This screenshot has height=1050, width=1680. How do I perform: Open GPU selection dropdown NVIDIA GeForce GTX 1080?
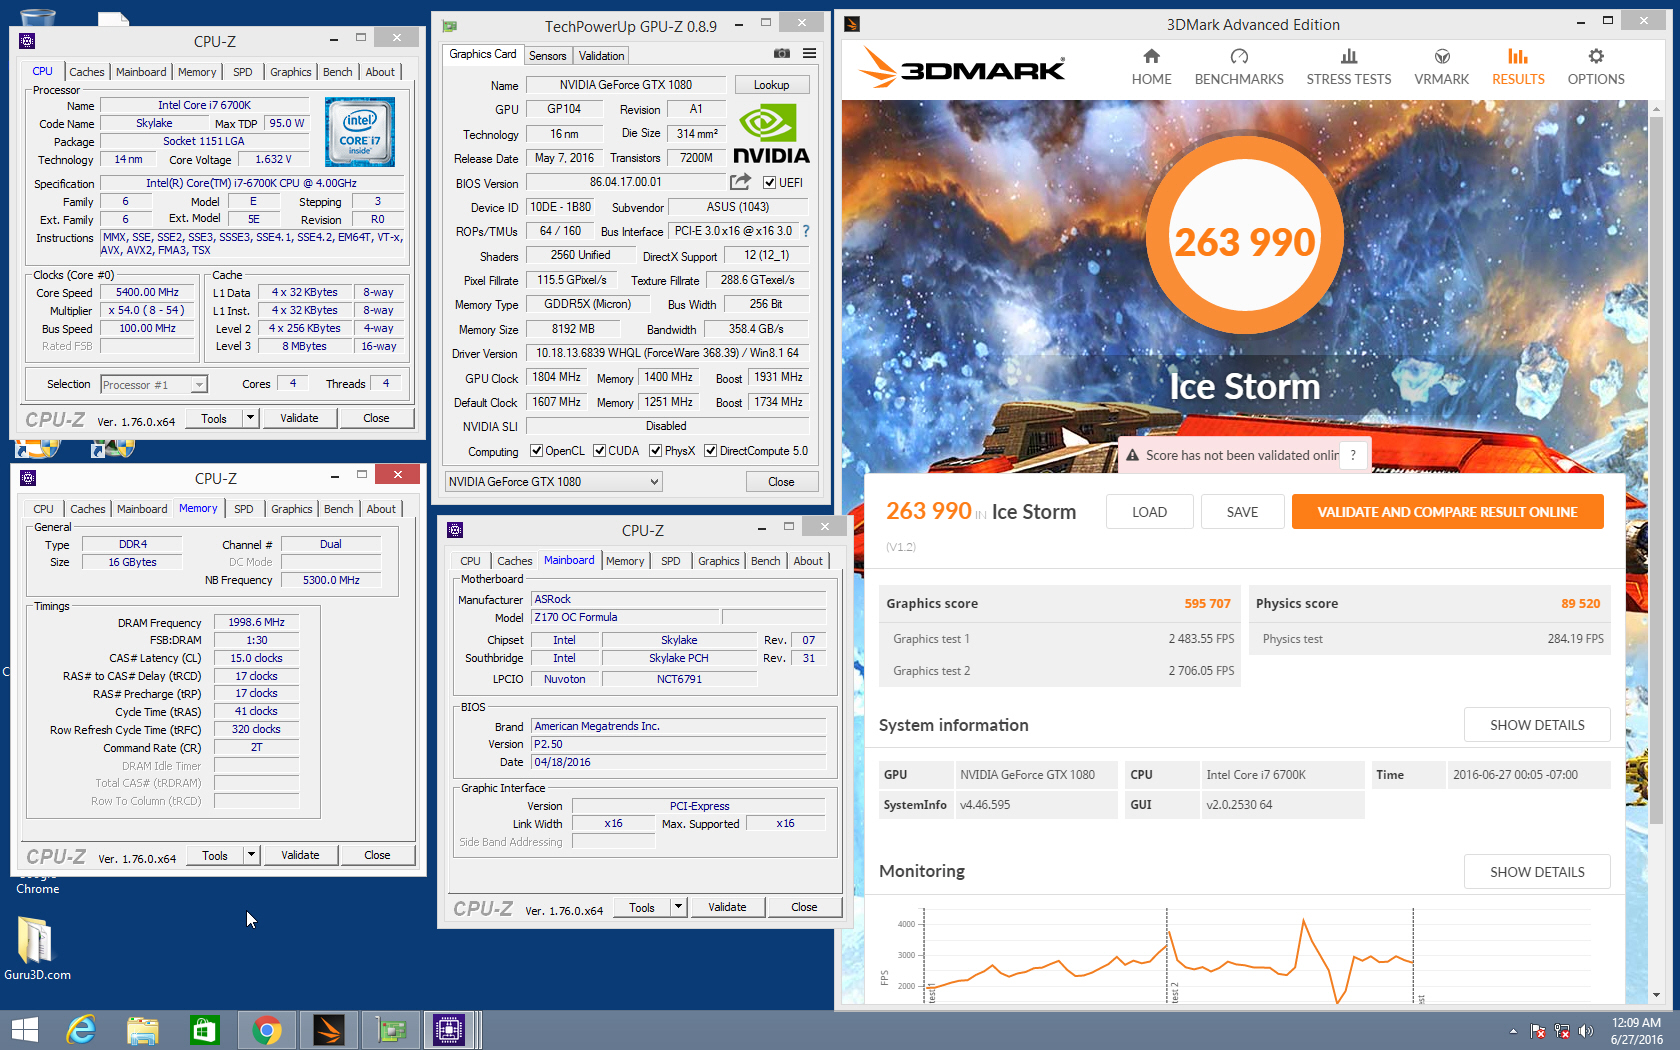[553, 482]
